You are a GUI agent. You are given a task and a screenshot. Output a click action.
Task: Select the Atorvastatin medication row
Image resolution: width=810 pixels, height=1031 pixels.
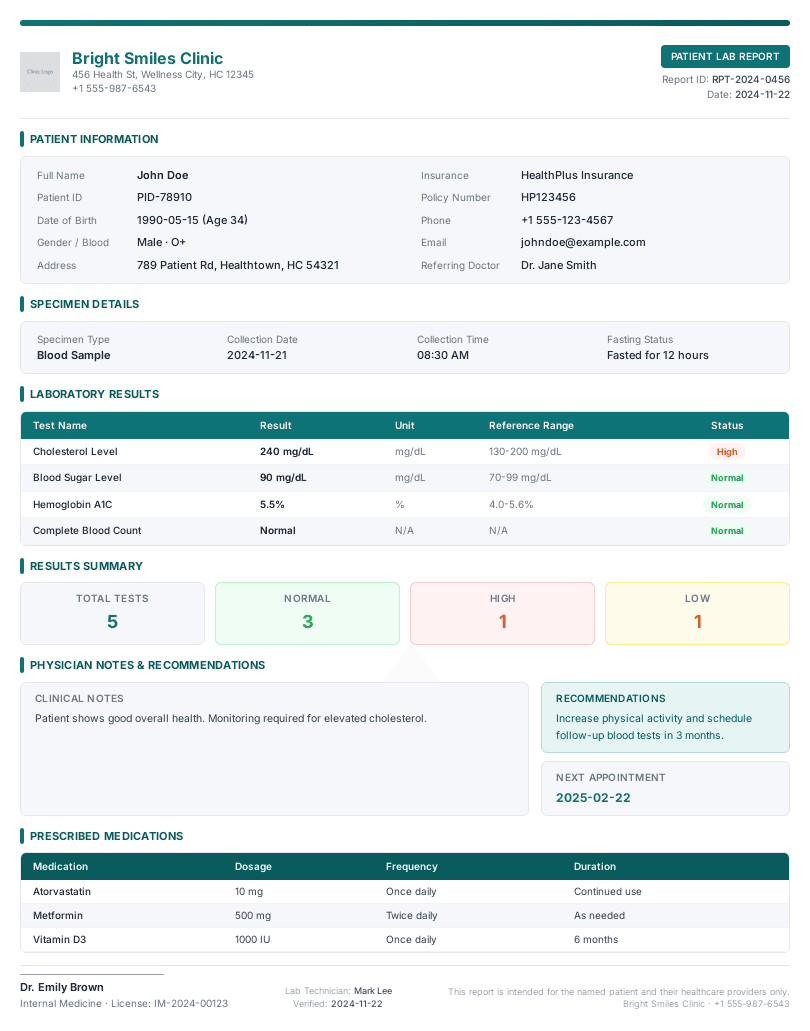coord(404,891)
